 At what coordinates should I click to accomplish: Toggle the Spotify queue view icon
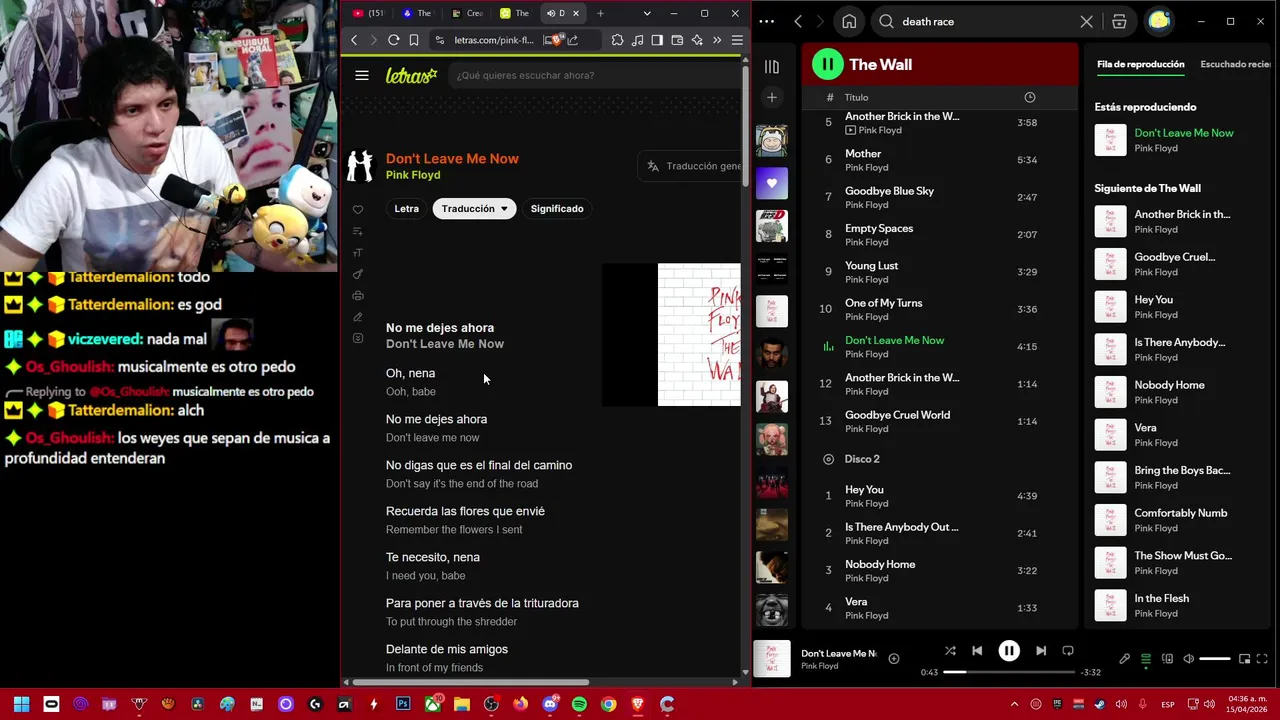click(x=1146, y=659)
